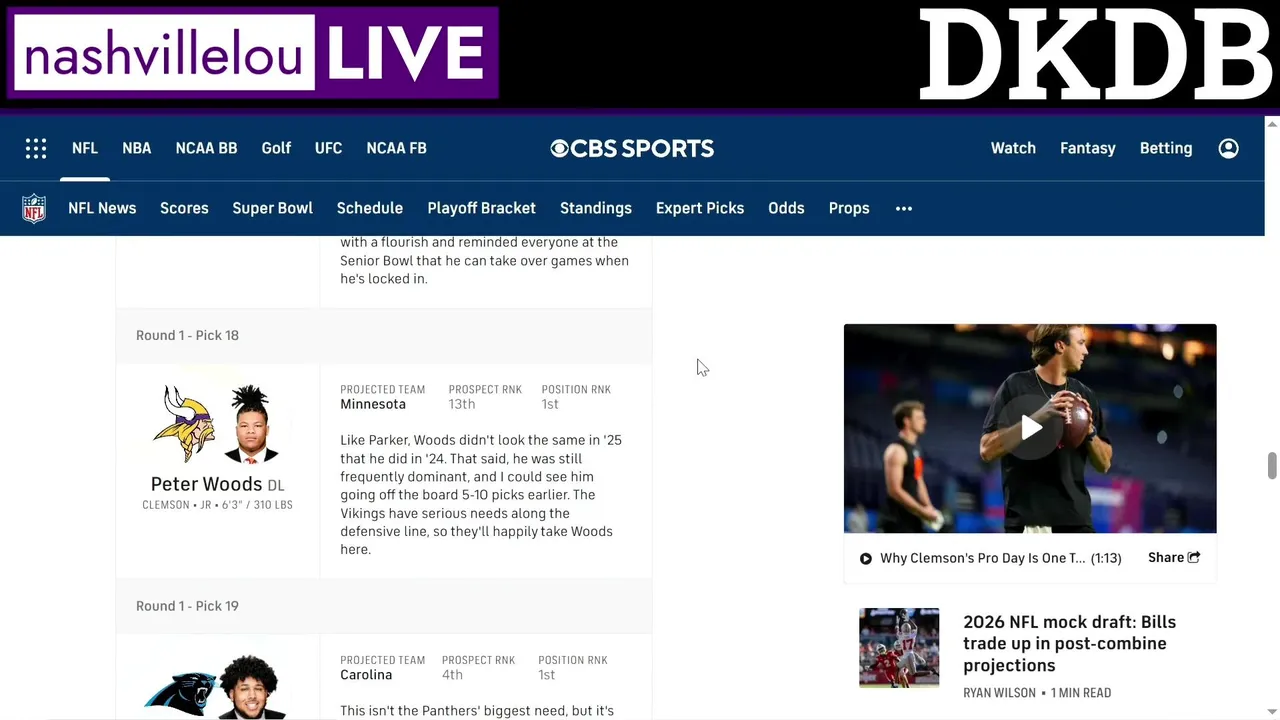The width and height of the screenshot is (1280, 720).
Task: Go to NFL News
Action: point(102,208)
